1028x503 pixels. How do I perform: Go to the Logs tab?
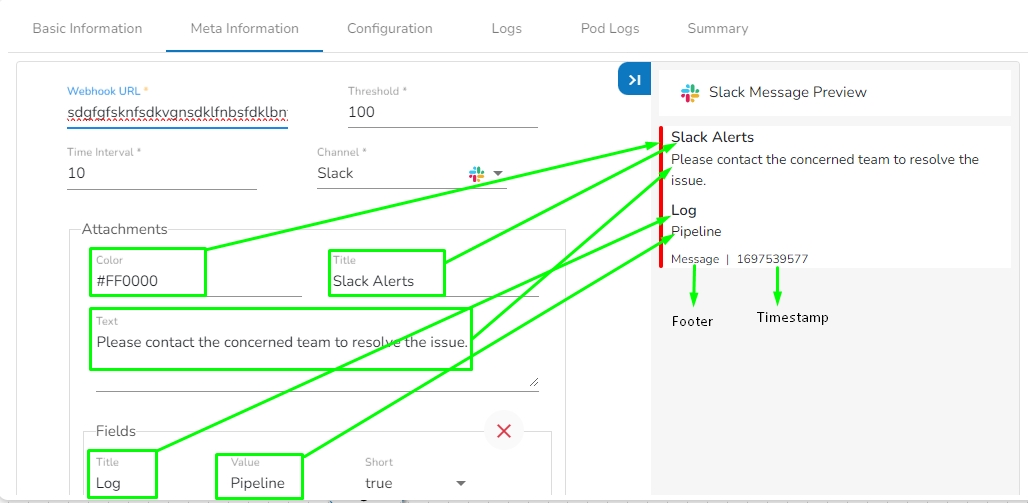point(507,28)
